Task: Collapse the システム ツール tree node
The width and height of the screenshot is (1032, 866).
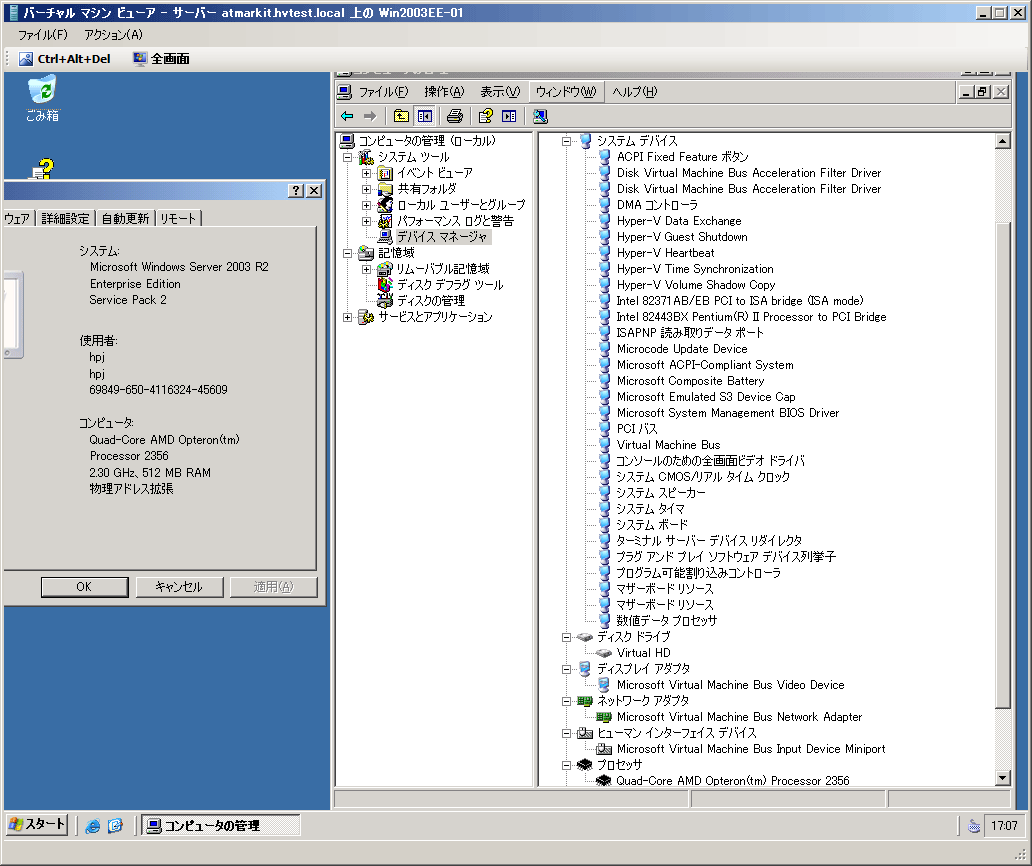Action: (x=348, y=157)
